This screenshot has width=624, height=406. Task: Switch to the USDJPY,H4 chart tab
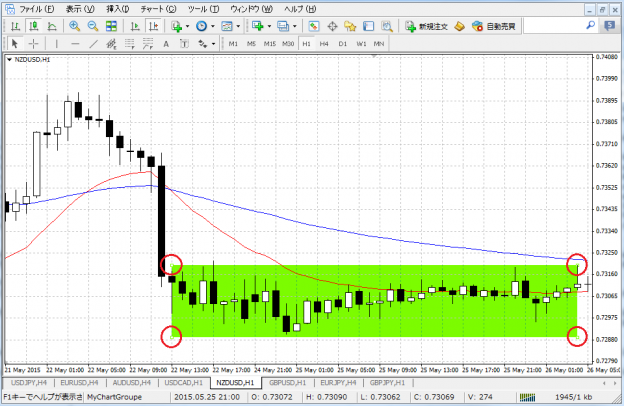26,382
